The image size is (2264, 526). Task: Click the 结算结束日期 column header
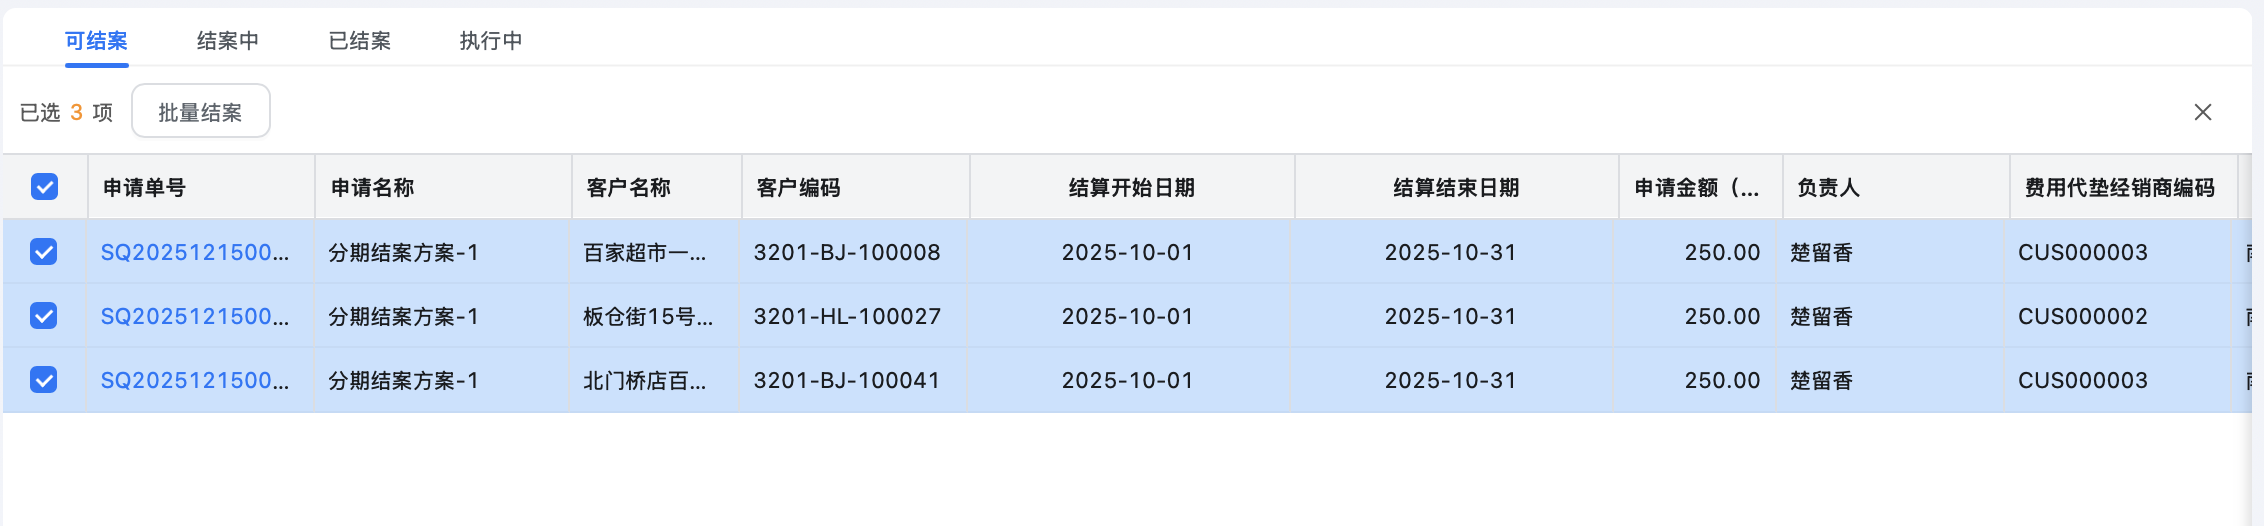point(1456,187)
